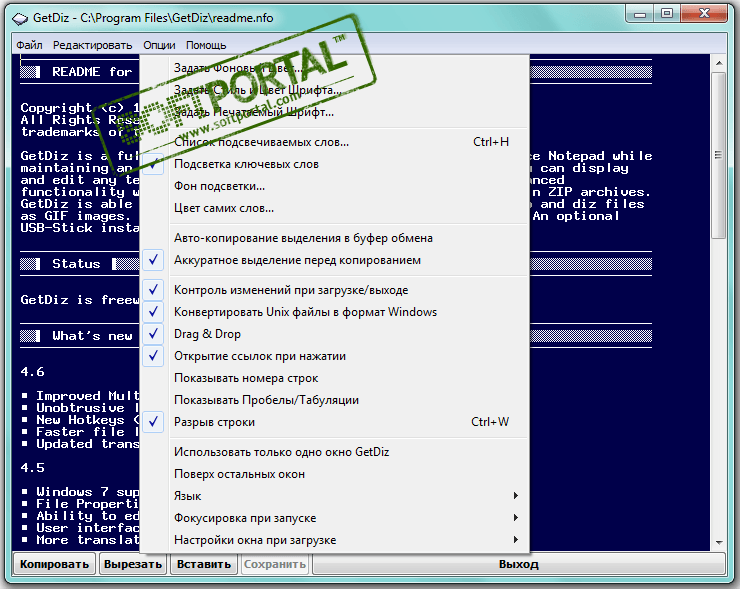Viewport: 740px width, 589px height.
Task: Open the Редактировать menu
Action: (x=92, y=45)
